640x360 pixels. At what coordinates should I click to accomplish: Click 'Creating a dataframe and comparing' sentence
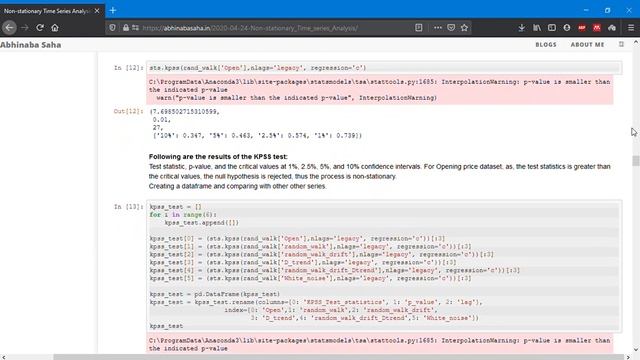238,186
